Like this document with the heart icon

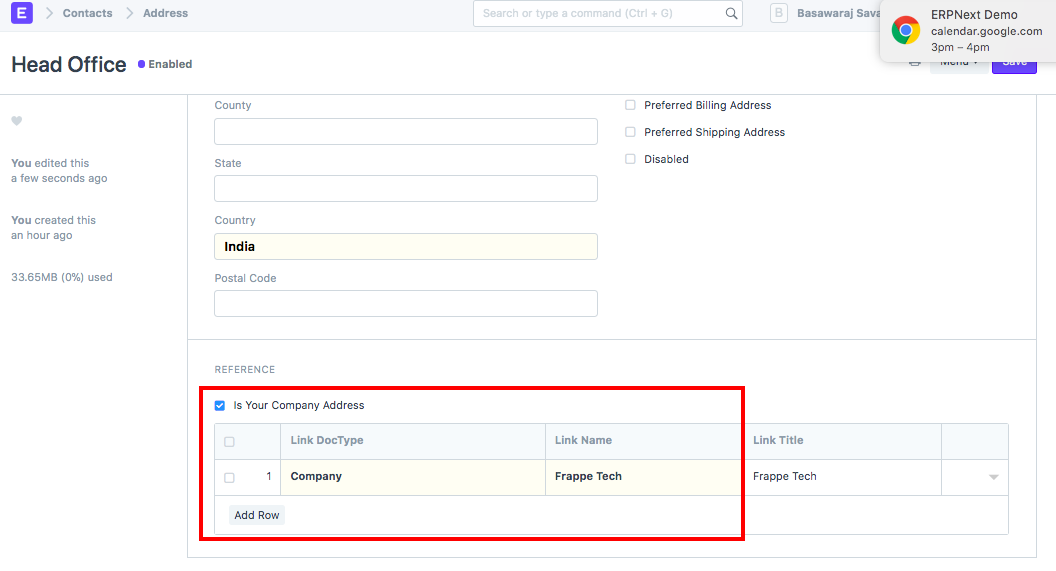(x=16, y=121)
